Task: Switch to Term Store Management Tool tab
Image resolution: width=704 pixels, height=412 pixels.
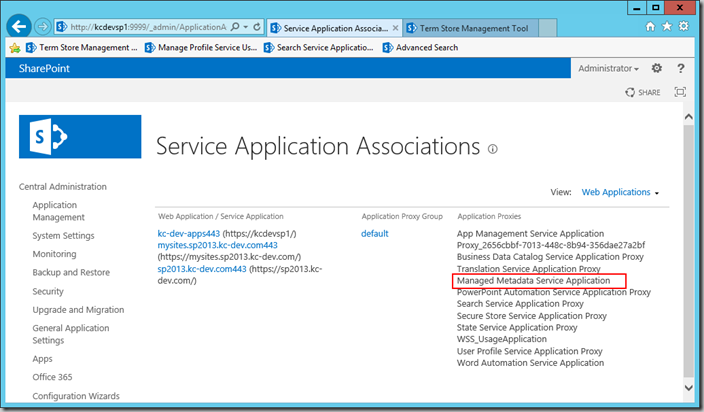Action: point(470,28)
